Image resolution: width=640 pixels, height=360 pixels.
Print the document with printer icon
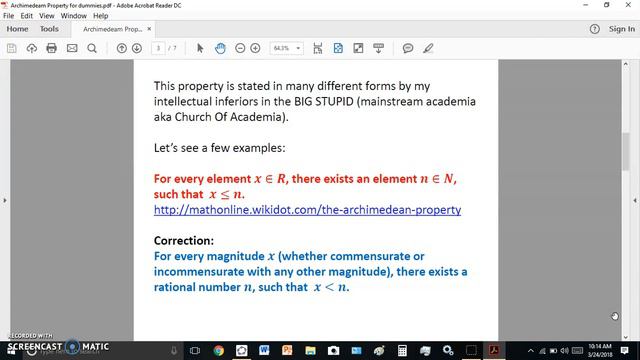[x=51, y=48]
